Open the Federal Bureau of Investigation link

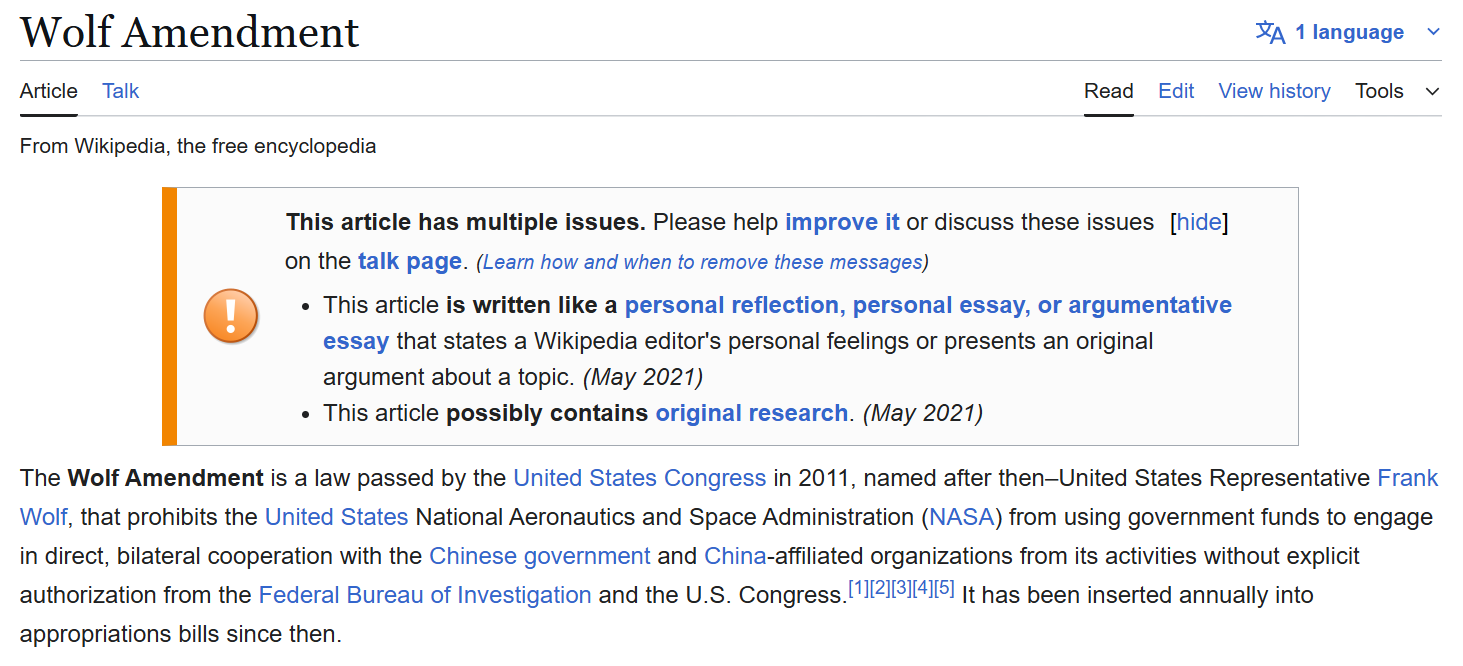pyautogui.click(x=425, y=595)
